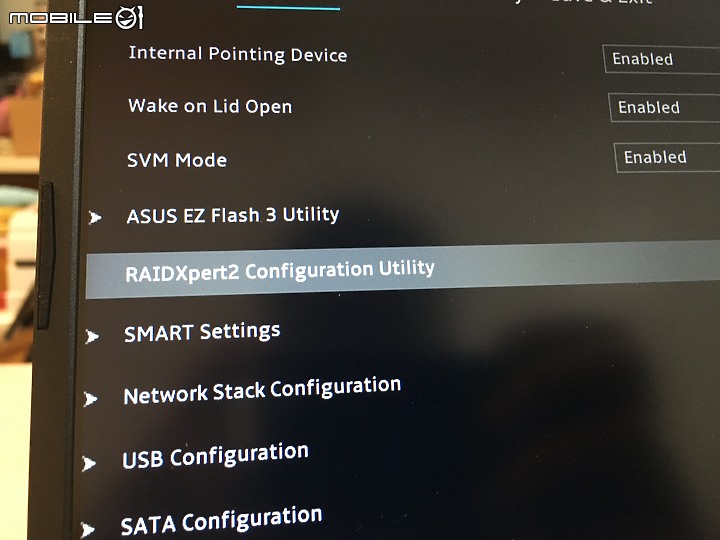This screenshot has height=540, width=720.
Task: Select the Wake on Lid Open label
Action: 210,106
